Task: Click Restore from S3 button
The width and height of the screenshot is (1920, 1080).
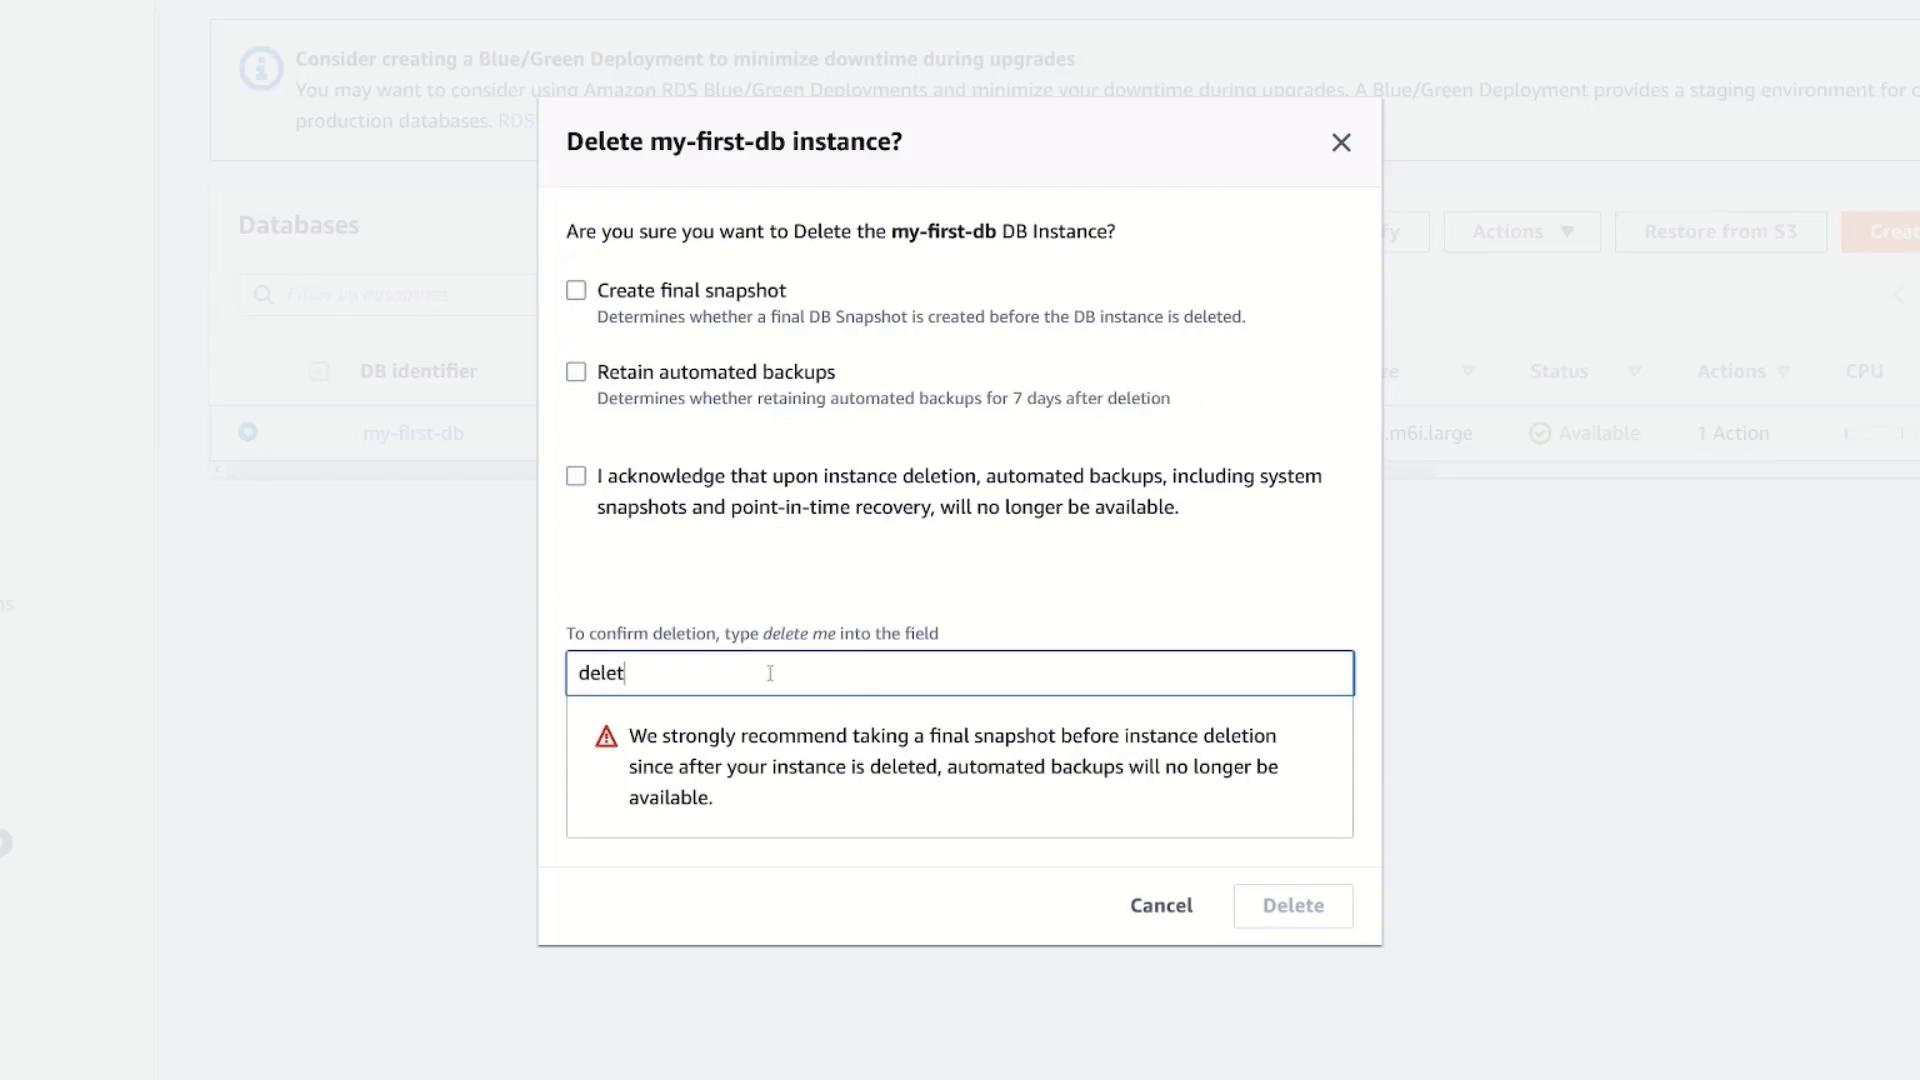Action: coord(1720,232)
